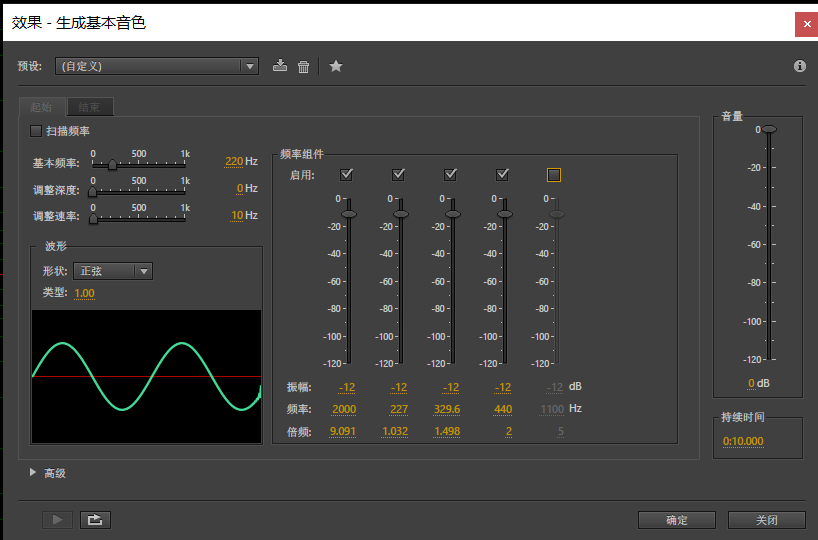818x540 pixels.
Task: Click the 关闭 button
Action: coord(766,520)
